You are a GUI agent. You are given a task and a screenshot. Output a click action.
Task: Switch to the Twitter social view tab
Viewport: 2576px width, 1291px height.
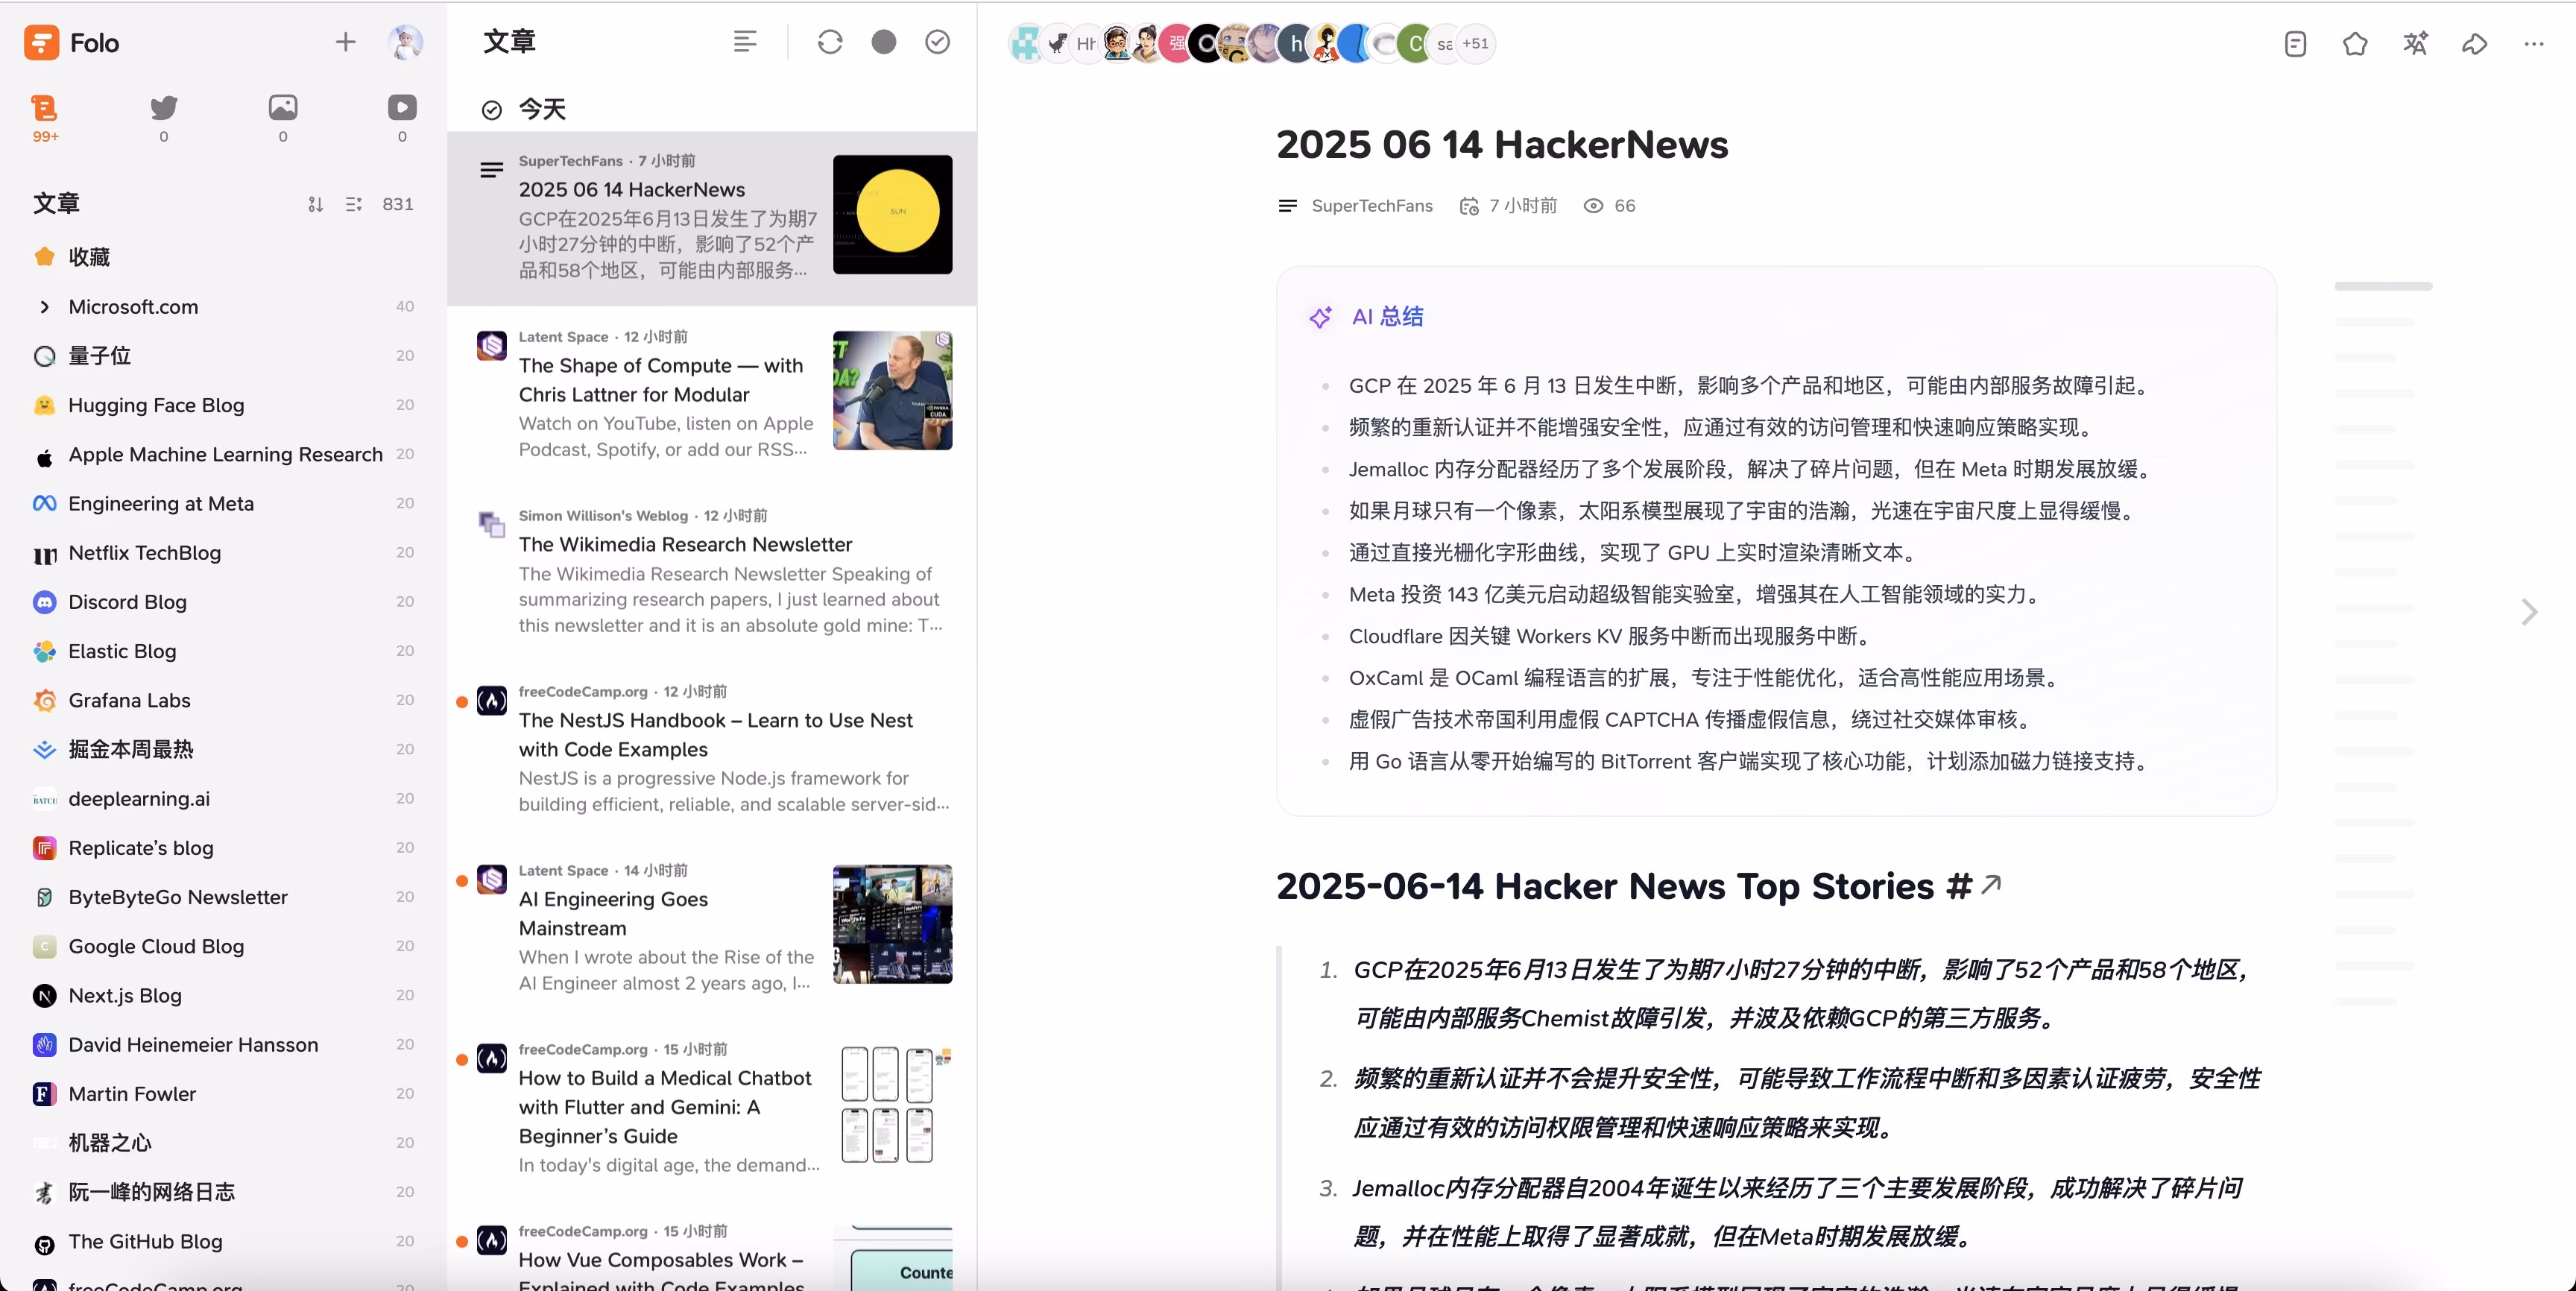tap(164, 117)
